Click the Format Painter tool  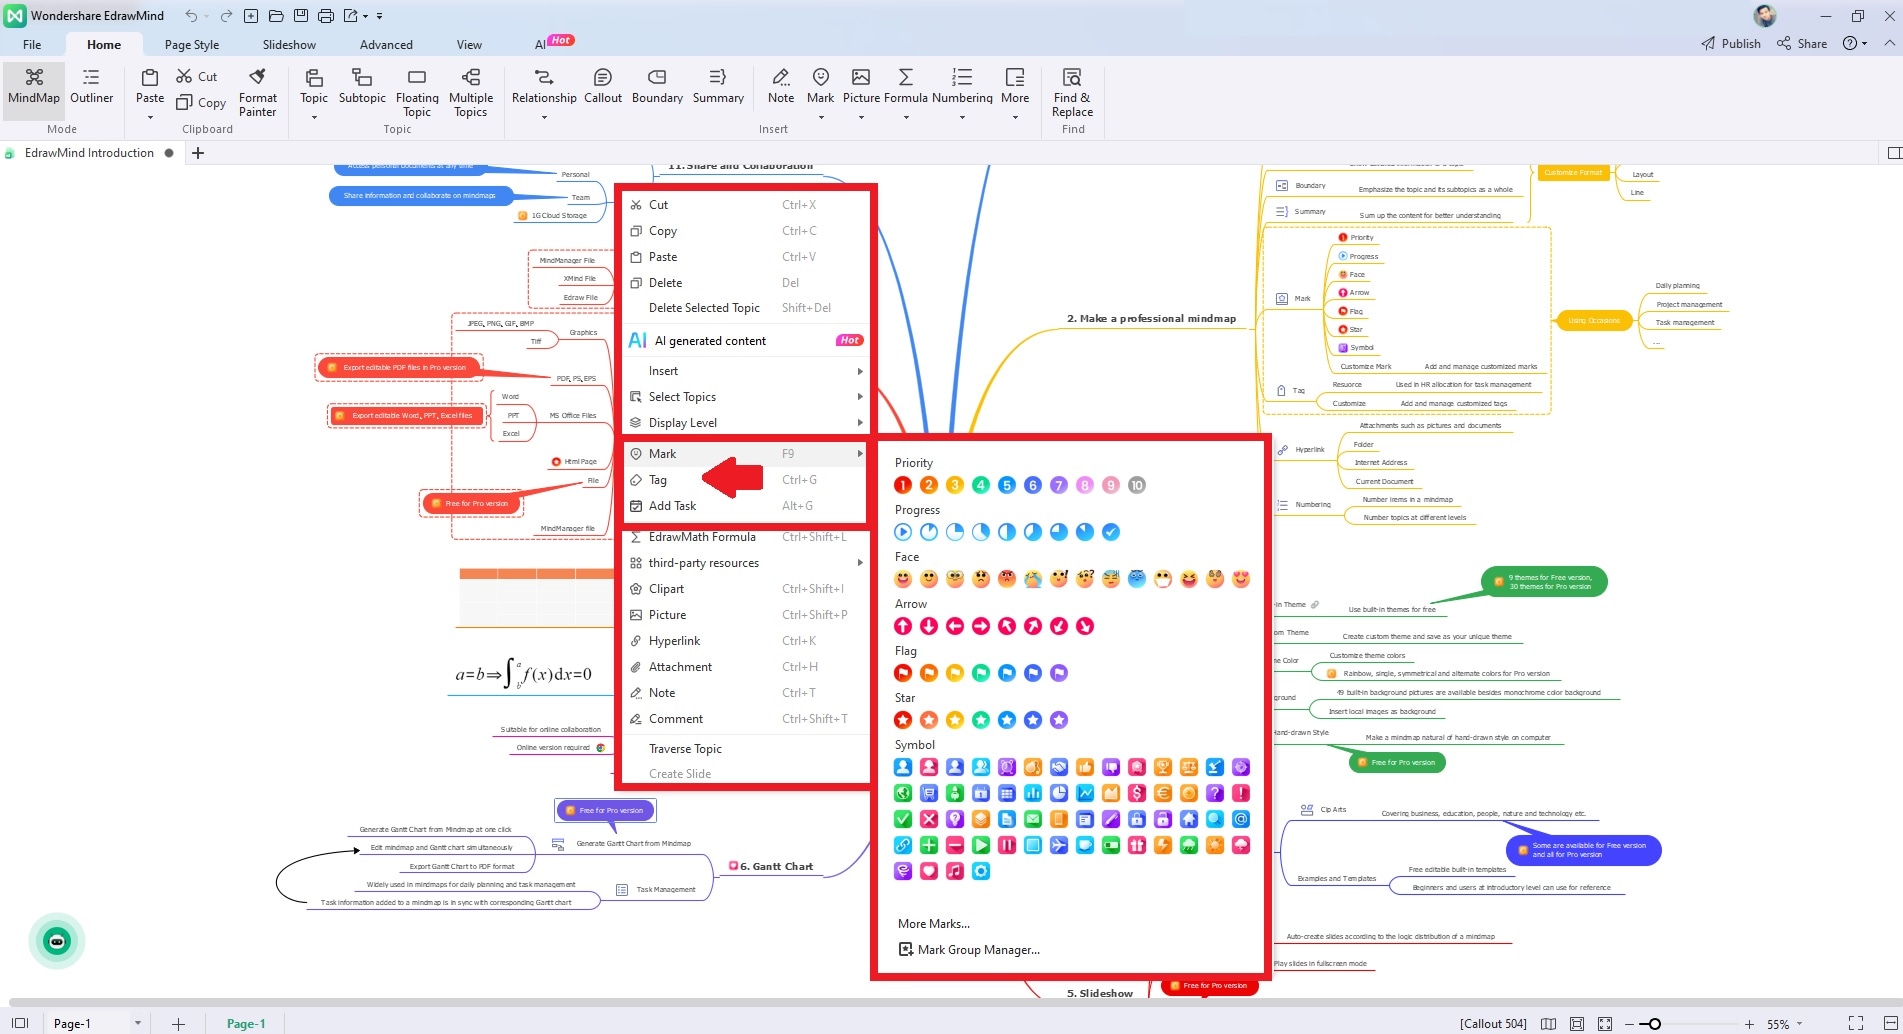point(257,92)
